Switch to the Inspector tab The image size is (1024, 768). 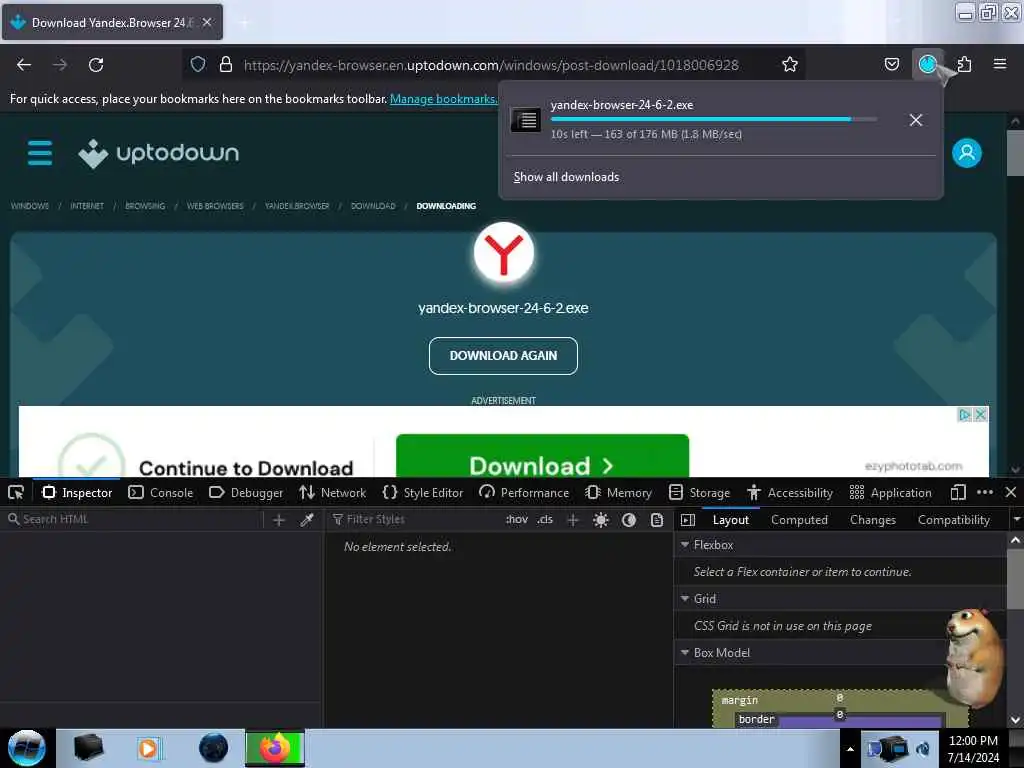pos(77,492)
